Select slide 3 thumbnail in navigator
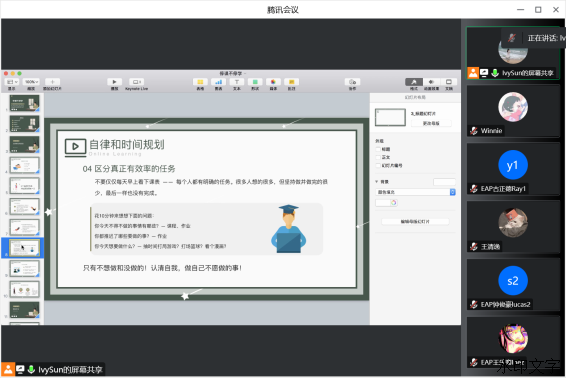The height and width of the screenshot is (378, 566). (24, 144)
